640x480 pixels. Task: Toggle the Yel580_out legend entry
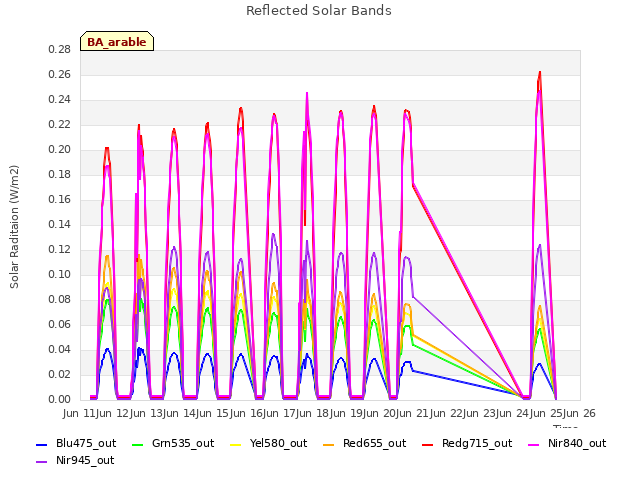click(268, 443)
